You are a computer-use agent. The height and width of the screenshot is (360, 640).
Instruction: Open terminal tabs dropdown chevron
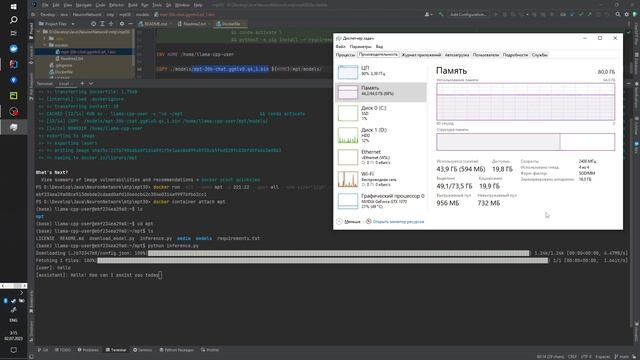click(91, 83)
